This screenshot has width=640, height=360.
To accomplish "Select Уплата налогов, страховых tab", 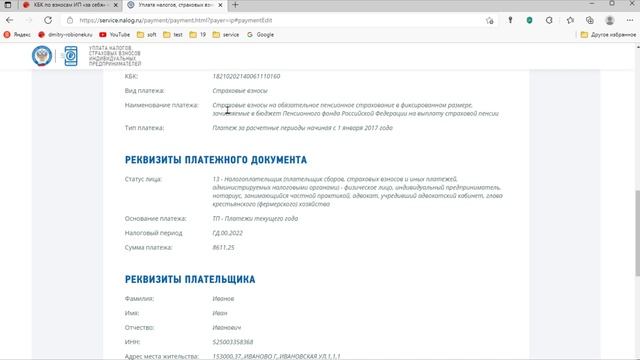I will pyautogui.click(x=176, y=5).
